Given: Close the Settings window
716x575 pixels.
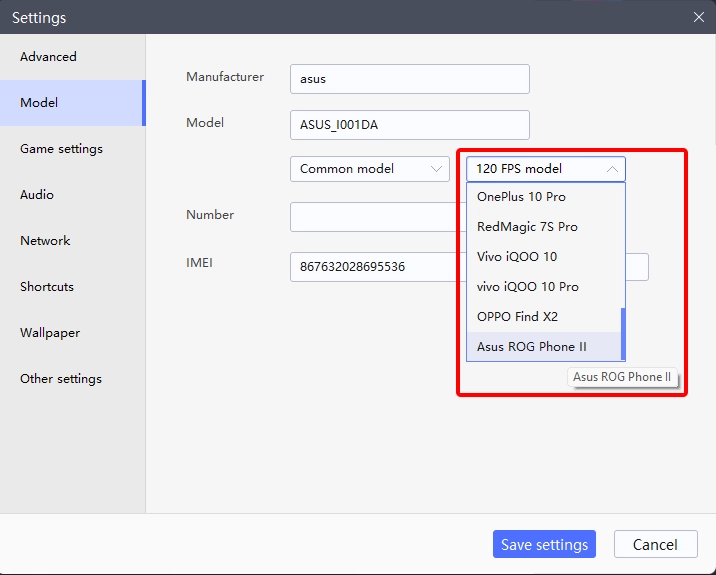Looking at the screenshot, I should pos(699,17).
